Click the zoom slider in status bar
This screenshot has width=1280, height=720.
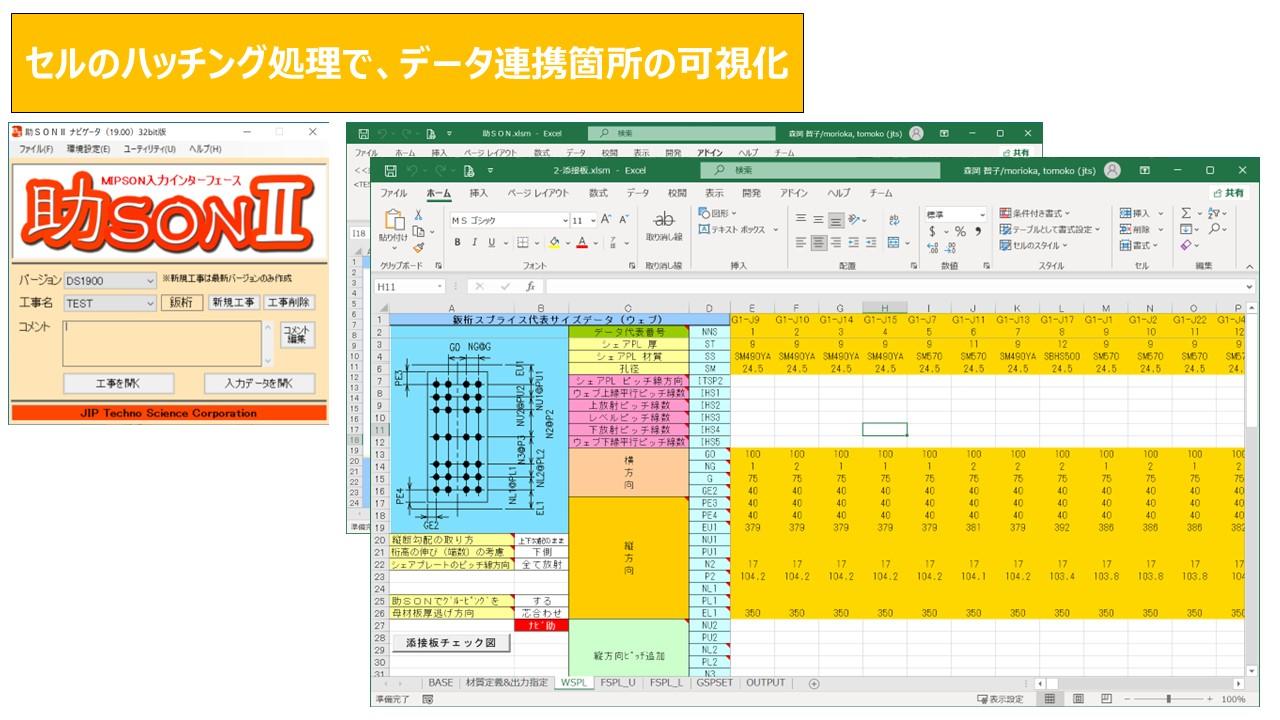pyautogui.click(x=1168, y=700)
